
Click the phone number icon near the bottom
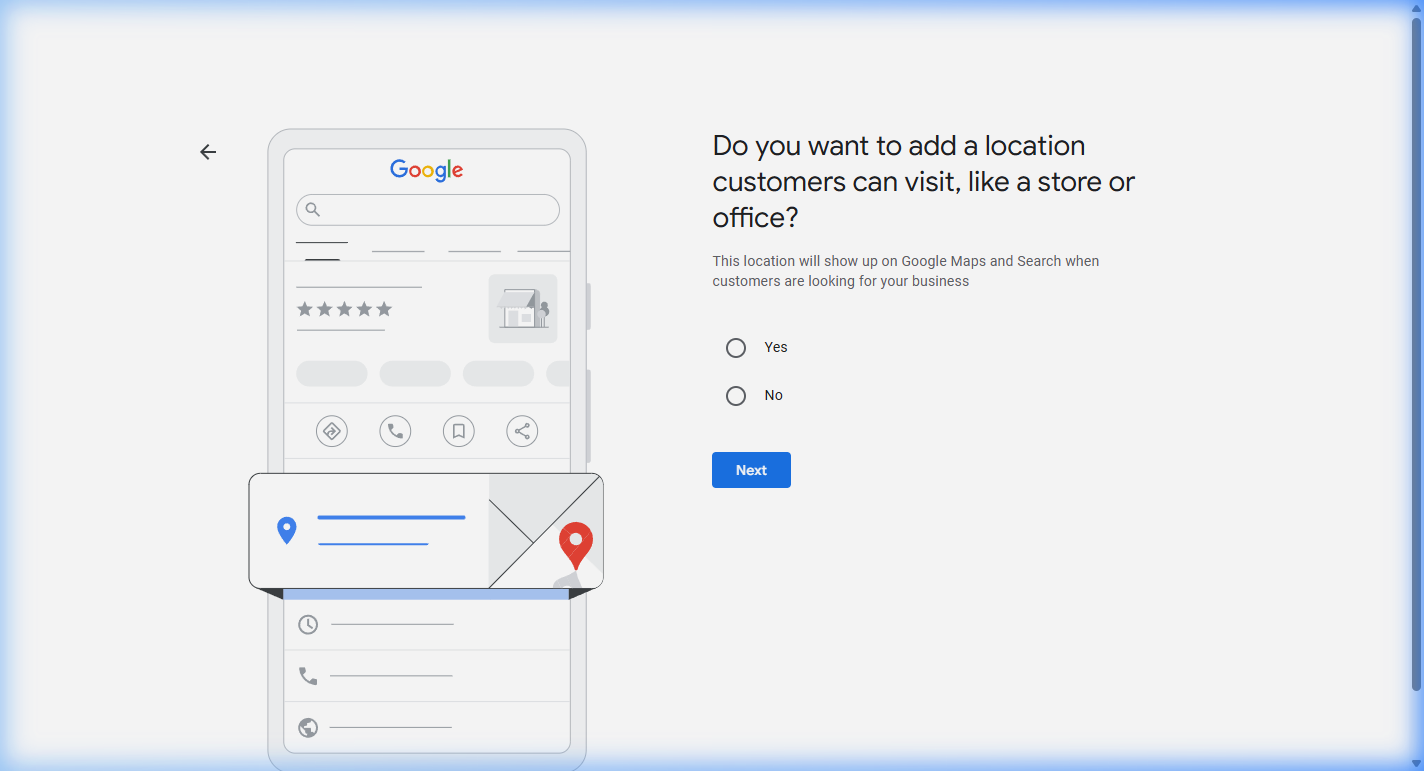click(x=307, y=675)
